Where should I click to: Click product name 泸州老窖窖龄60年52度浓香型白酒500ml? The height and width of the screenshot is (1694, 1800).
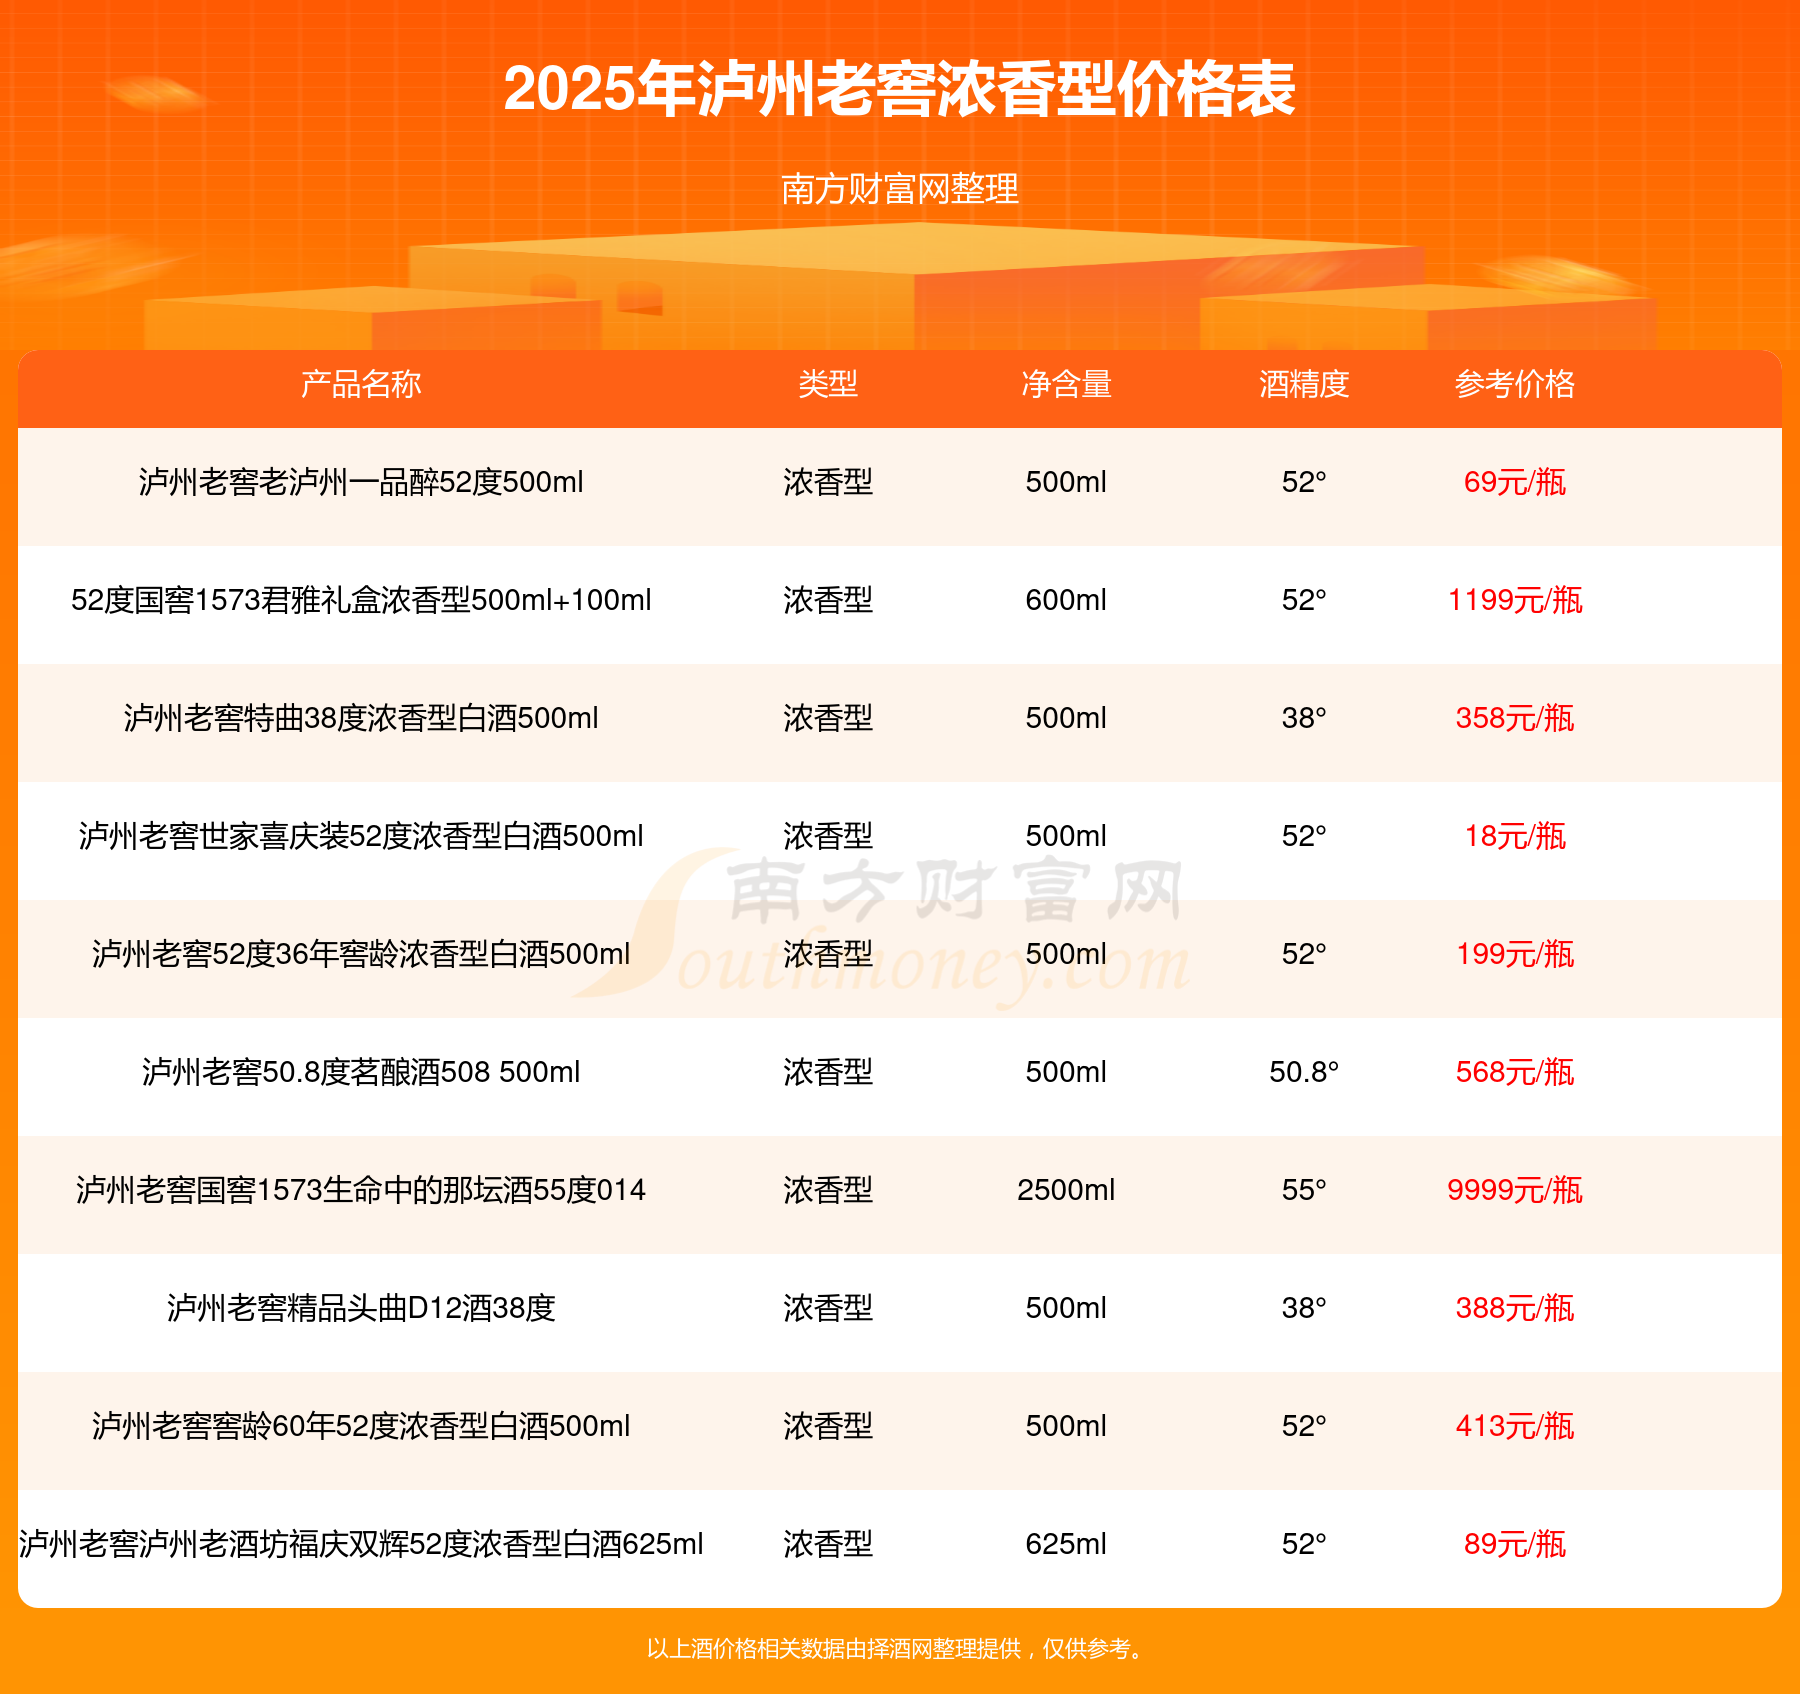361,1426
